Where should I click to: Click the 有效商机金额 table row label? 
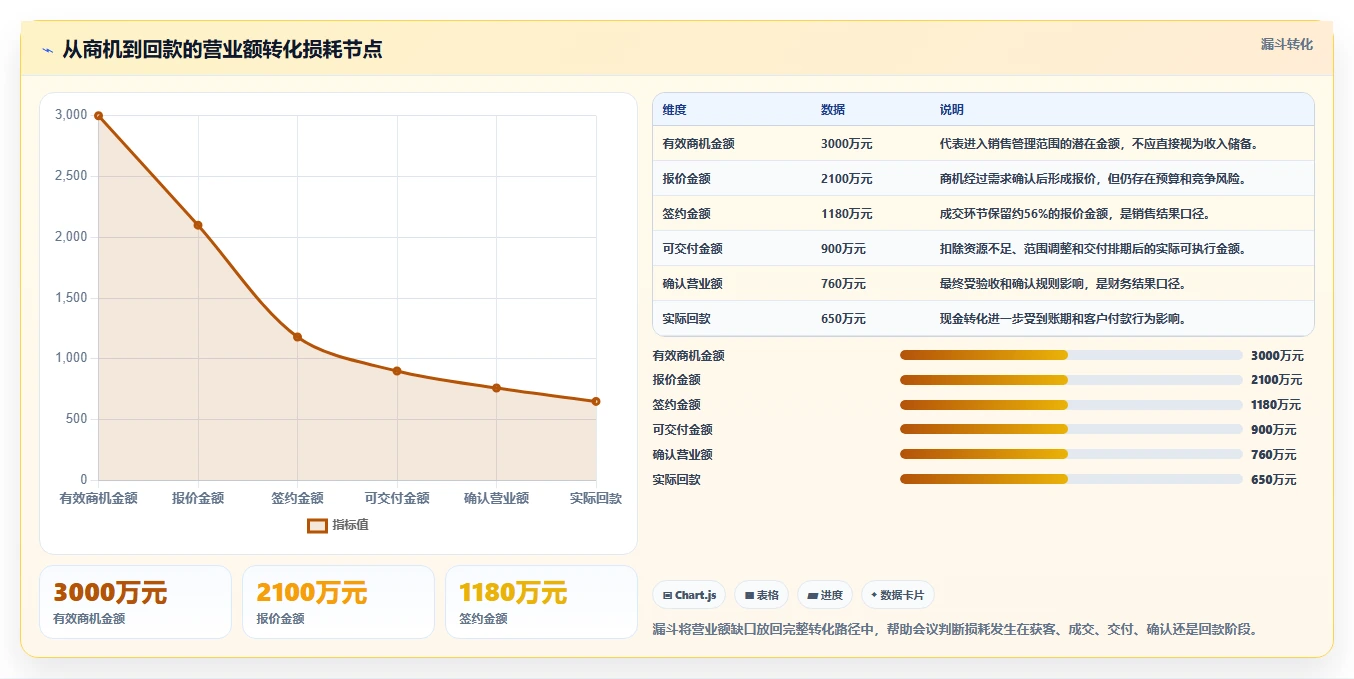698,144
